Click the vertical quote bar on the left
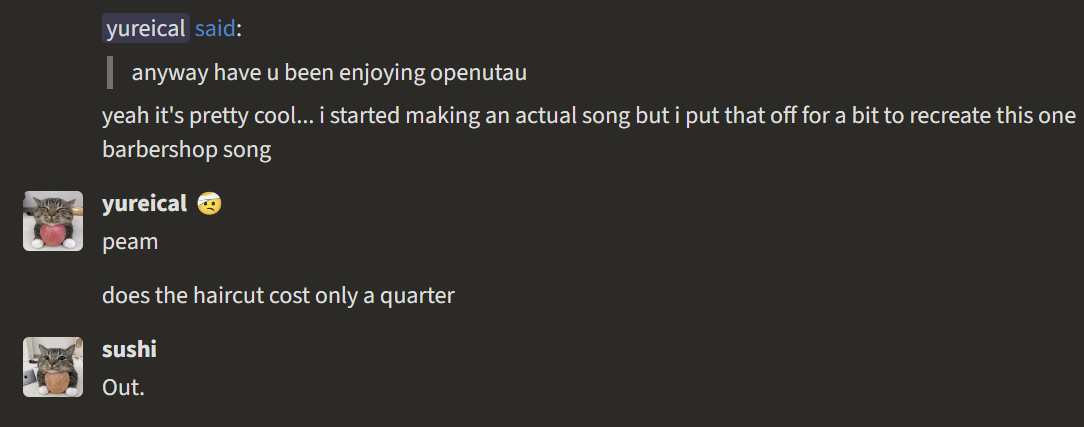Viewport: 1084px width, 427px height. pyautogui.click(x=110, y=73)
